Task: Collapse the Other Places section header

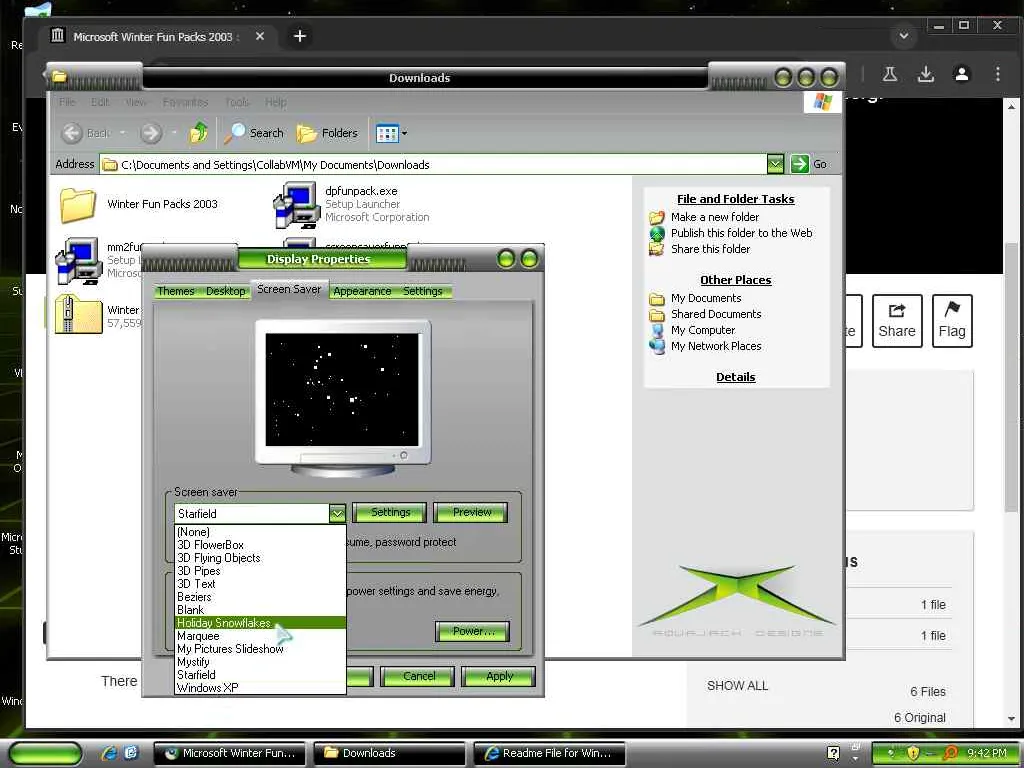Action: point(735,280)
